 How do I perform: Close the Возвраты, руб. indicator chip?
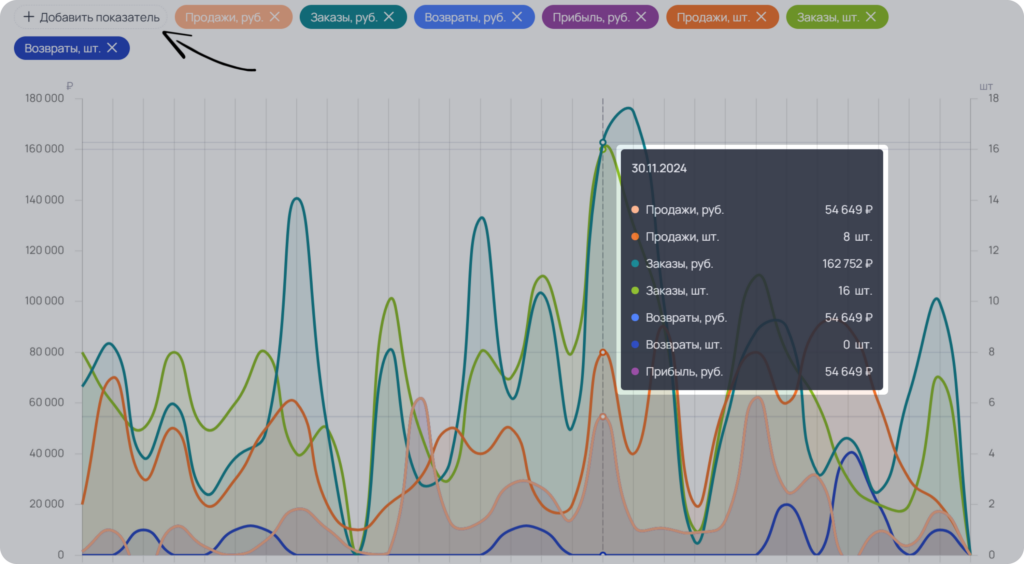[517, 17]
